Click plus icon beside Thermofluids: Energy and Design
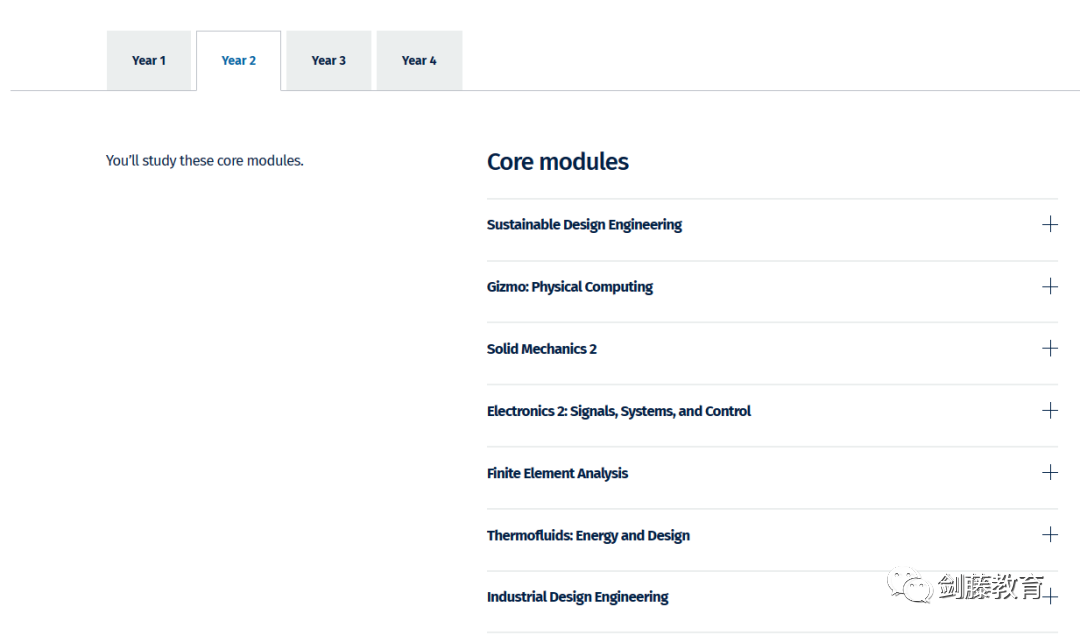Viewport: 1080px width, 635px height. [1049, 535]
